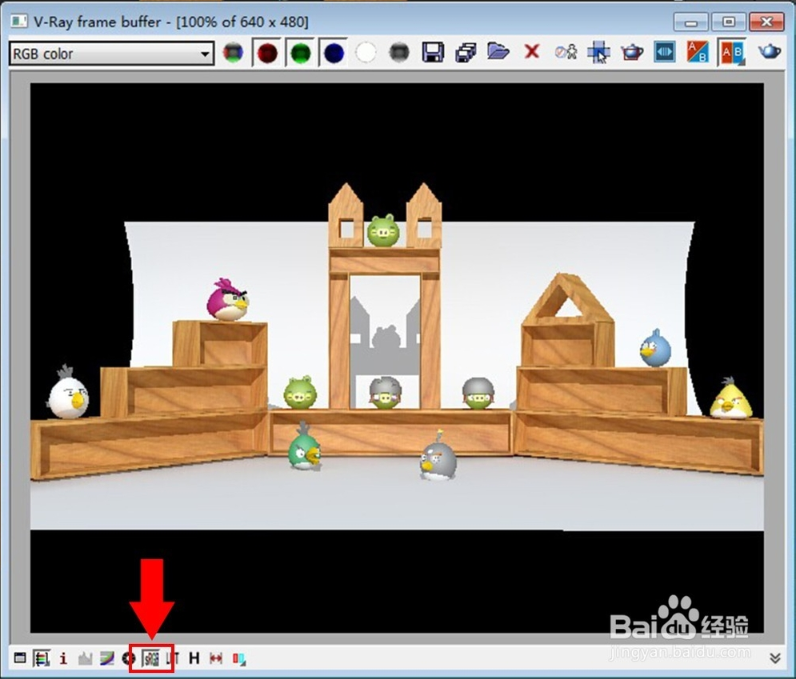Click the rendered image in frame buffer
Viewport: 796px width, 679px height.
pos(397,358)
